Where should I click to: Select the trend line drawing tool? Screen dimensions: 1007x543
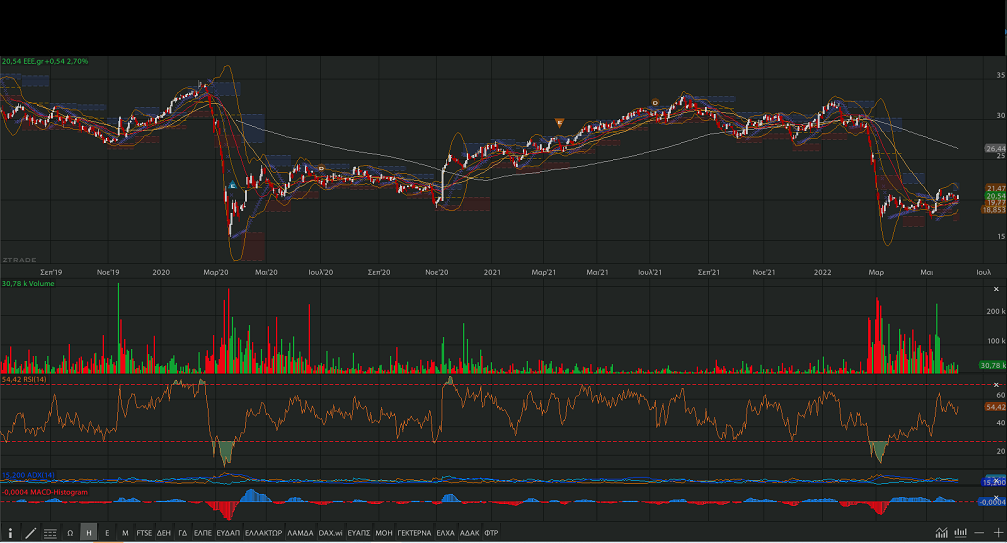(30, 533)
